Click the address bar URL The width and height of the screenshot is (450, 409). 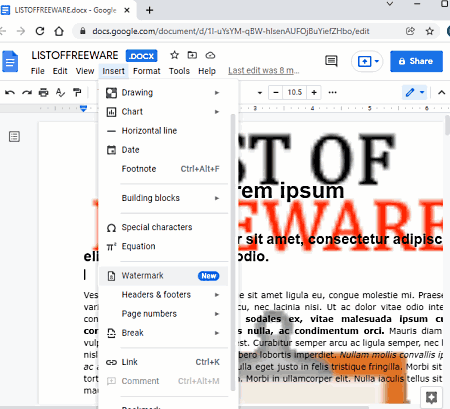pyautogui.click(x=231, y=31)
